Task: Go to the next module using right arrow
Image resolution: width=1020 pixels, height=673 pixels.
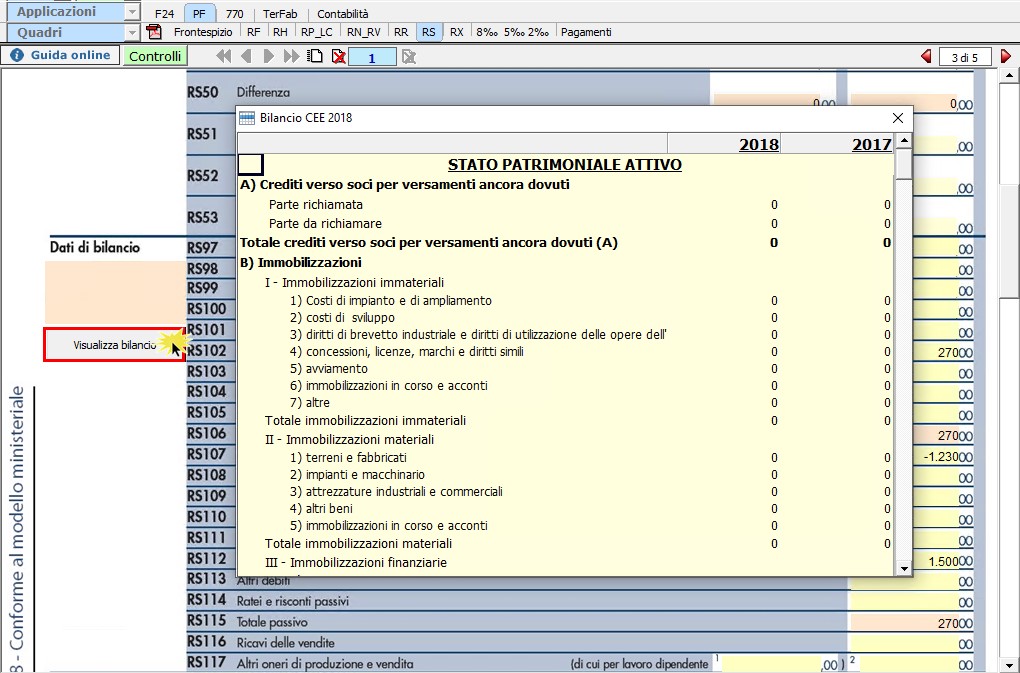Action: pos(268,57)
